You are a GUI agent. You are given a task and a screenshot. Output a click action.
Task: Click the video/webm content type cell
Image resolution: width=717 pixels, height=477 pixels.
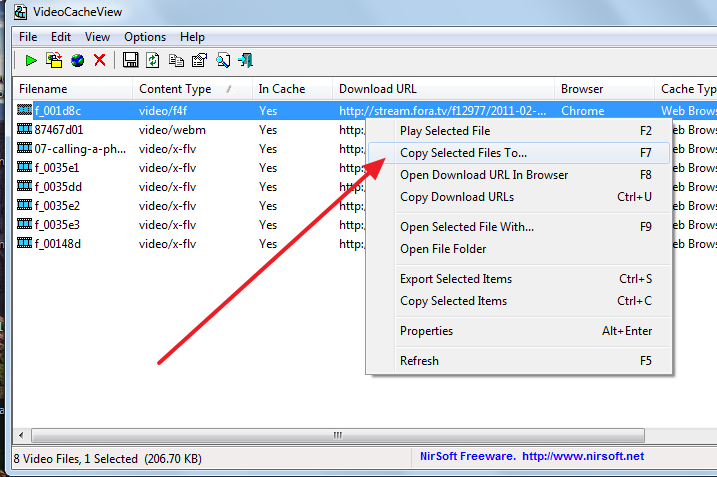pyautogui.click(x=172, y=130)
